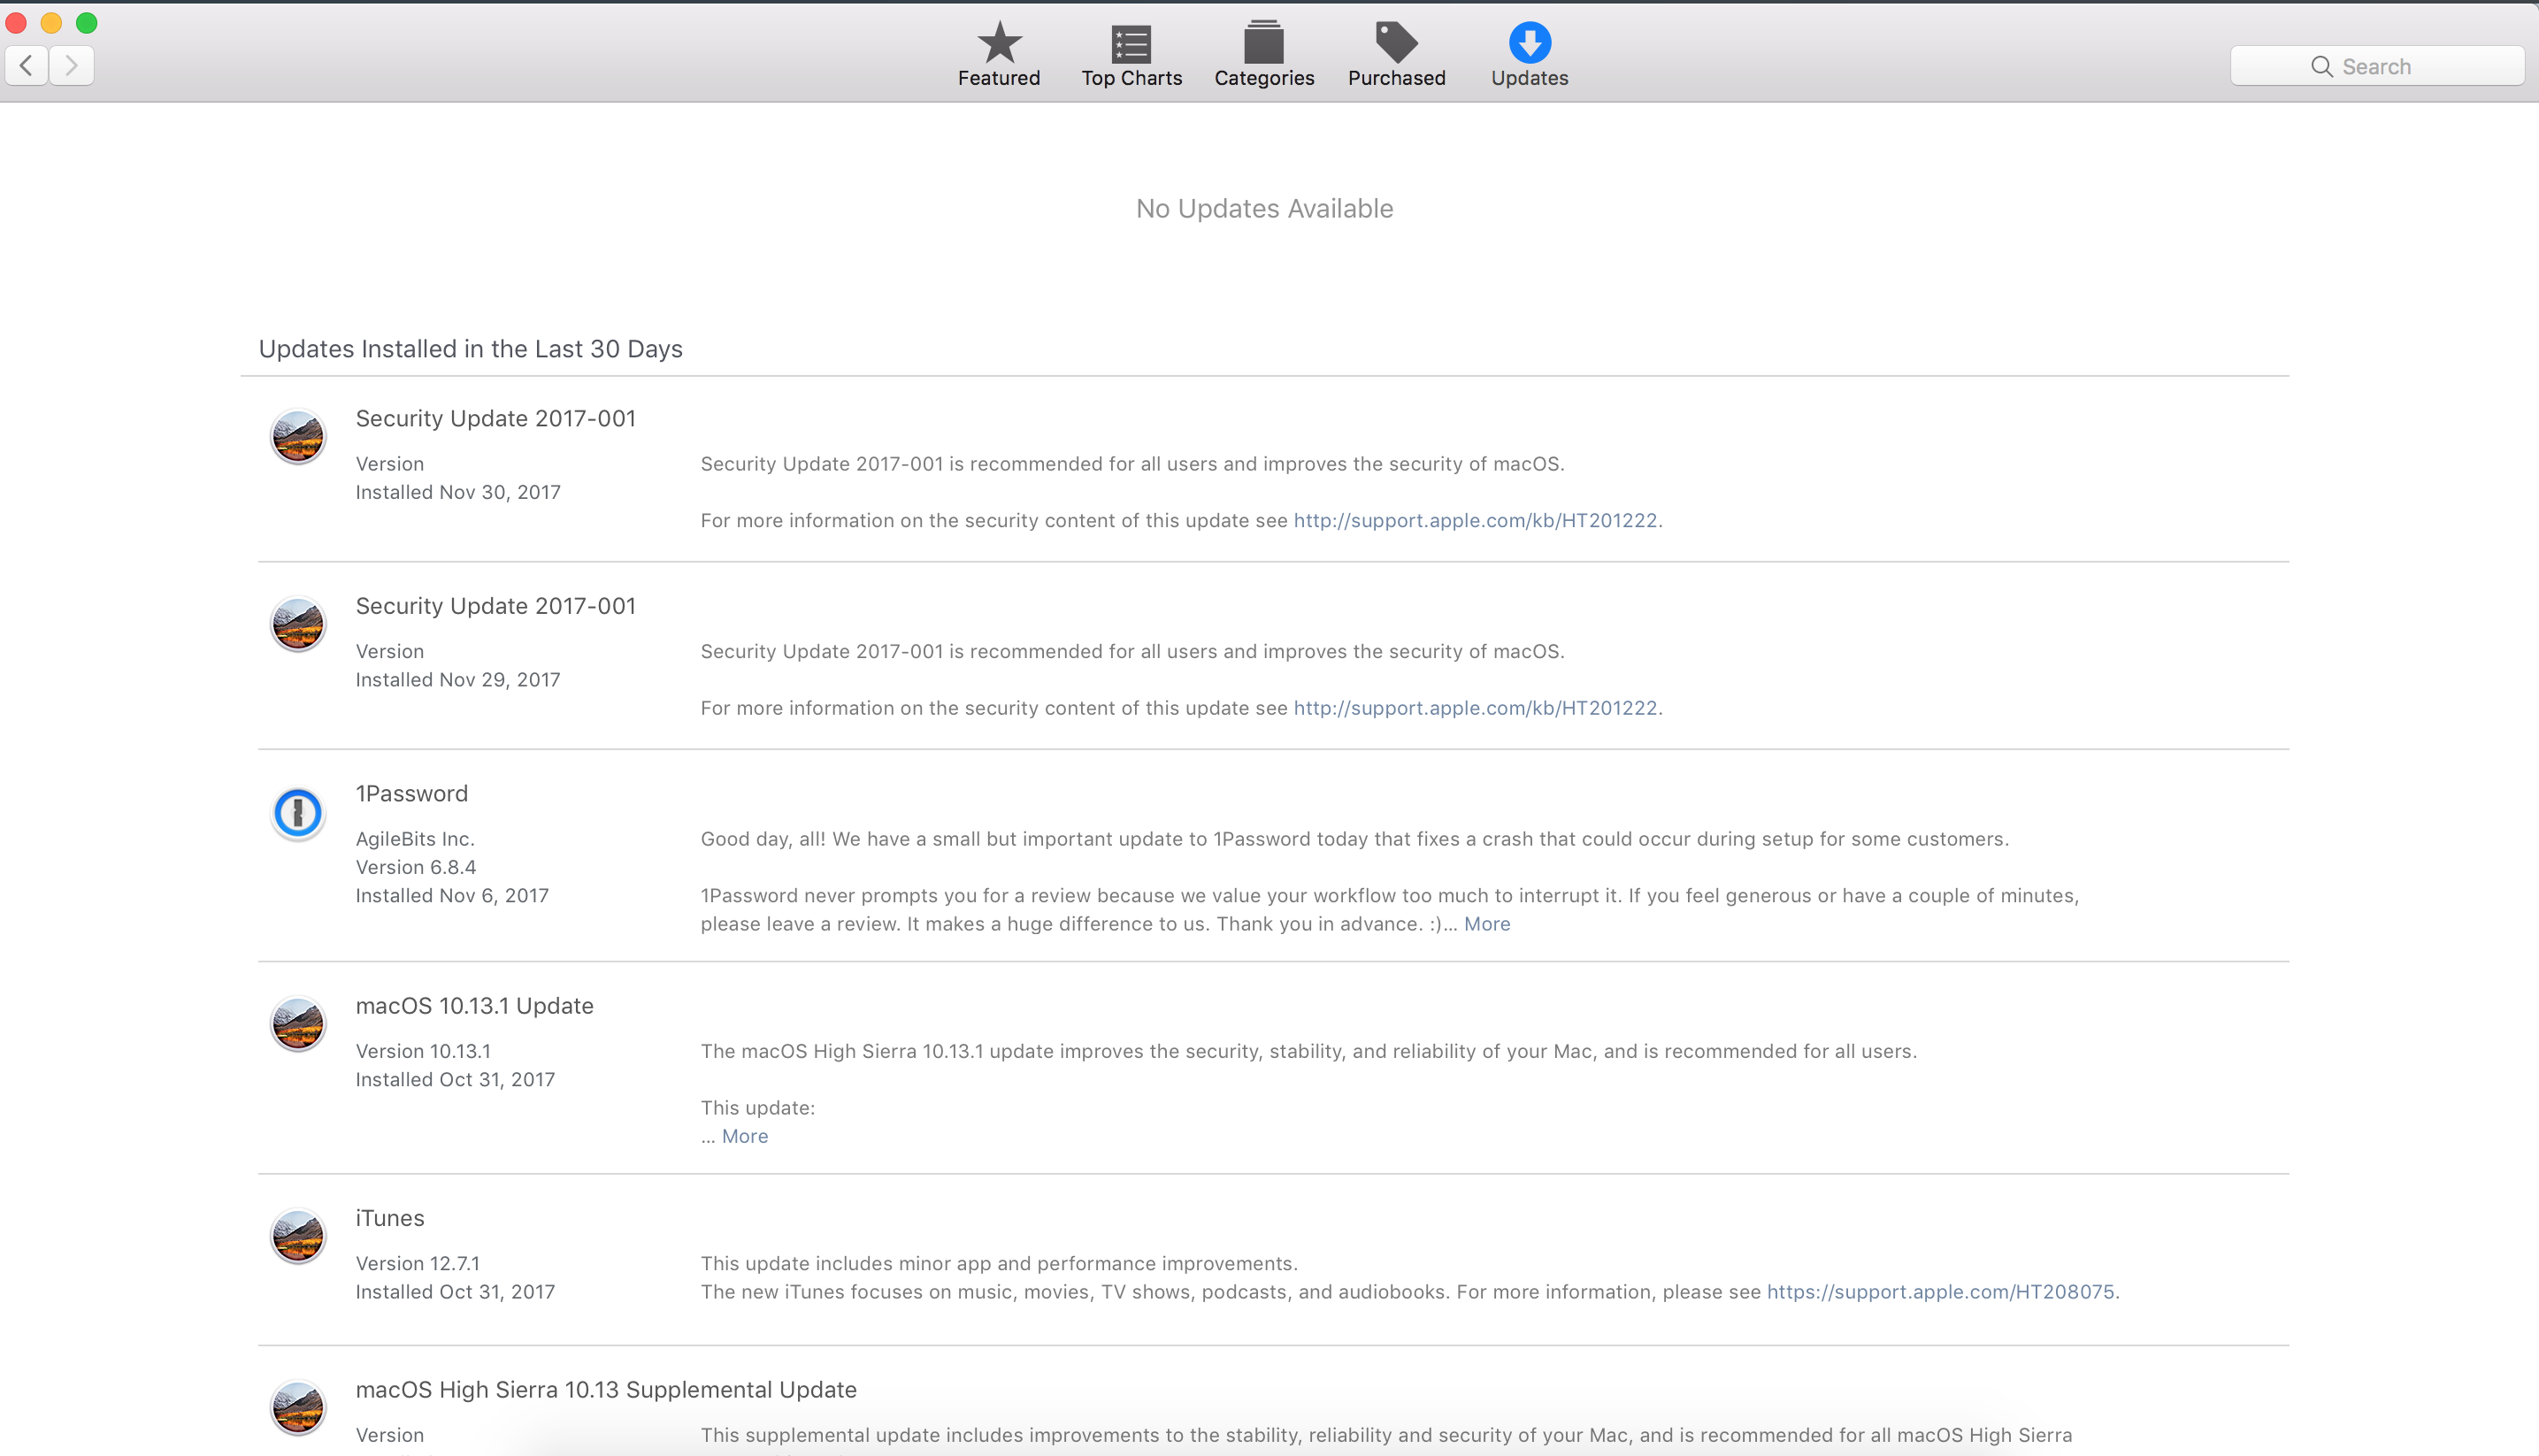Viewport: 2539px width, 1456px height.
Task: Click 'Installed Oct 31, 2017' under iTunes
Action: [x=455, y=1292]
